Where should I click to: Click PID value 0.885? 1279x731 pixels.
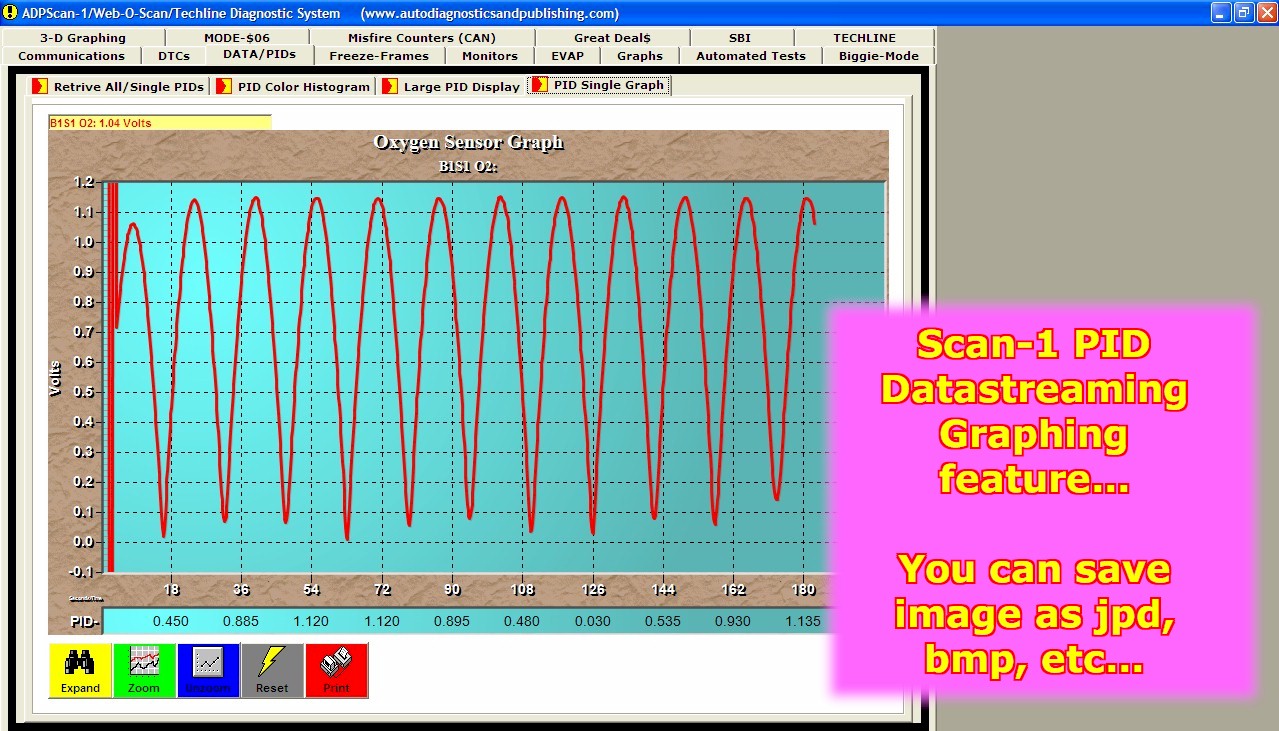tap(241, 621)
